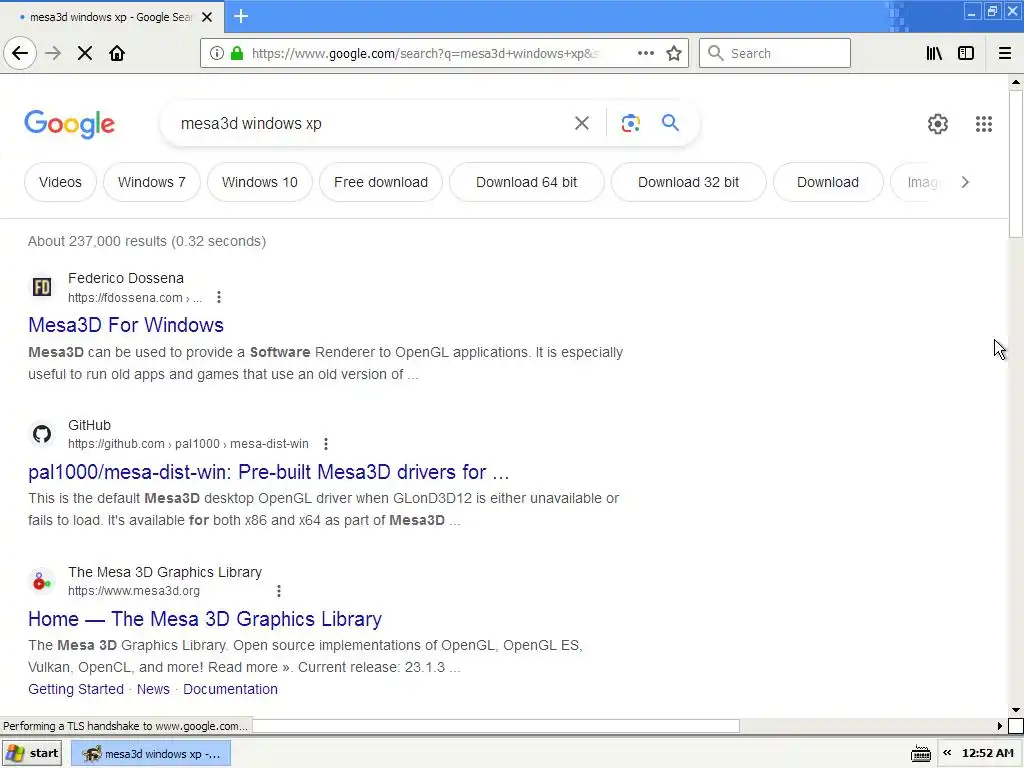Click the vertical scrollbar thumb
The height and width of the screenshot is (768, 1024).
click(x=1016, y=164)
